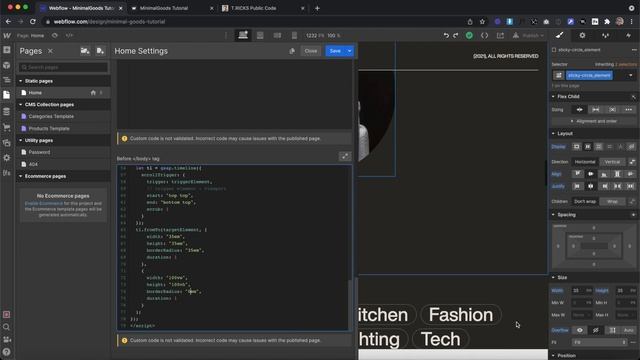Set overflow to Auto
640x360 pixels.
pyautogui.click(x=629, y=330)
